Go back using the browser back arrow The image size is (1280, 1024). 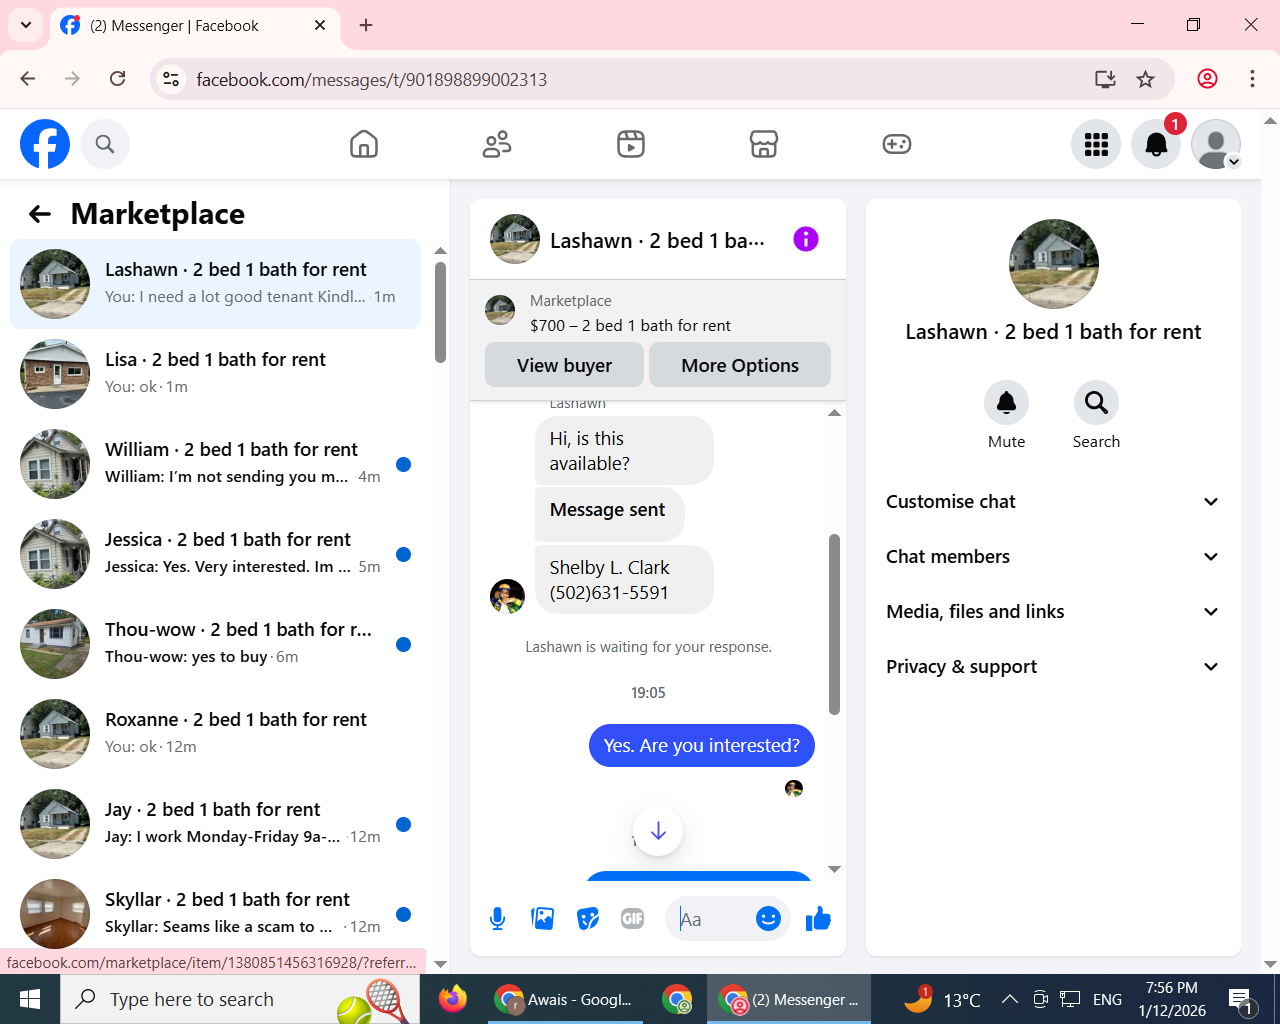point(28,79)
